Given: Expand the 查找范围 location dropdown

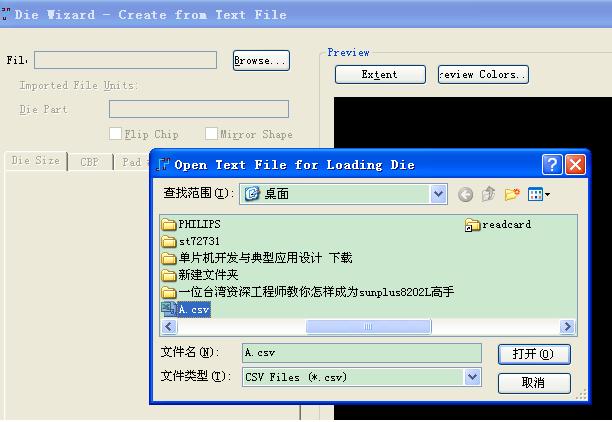Looking at the screenshot, I should (x=438, y=194).
